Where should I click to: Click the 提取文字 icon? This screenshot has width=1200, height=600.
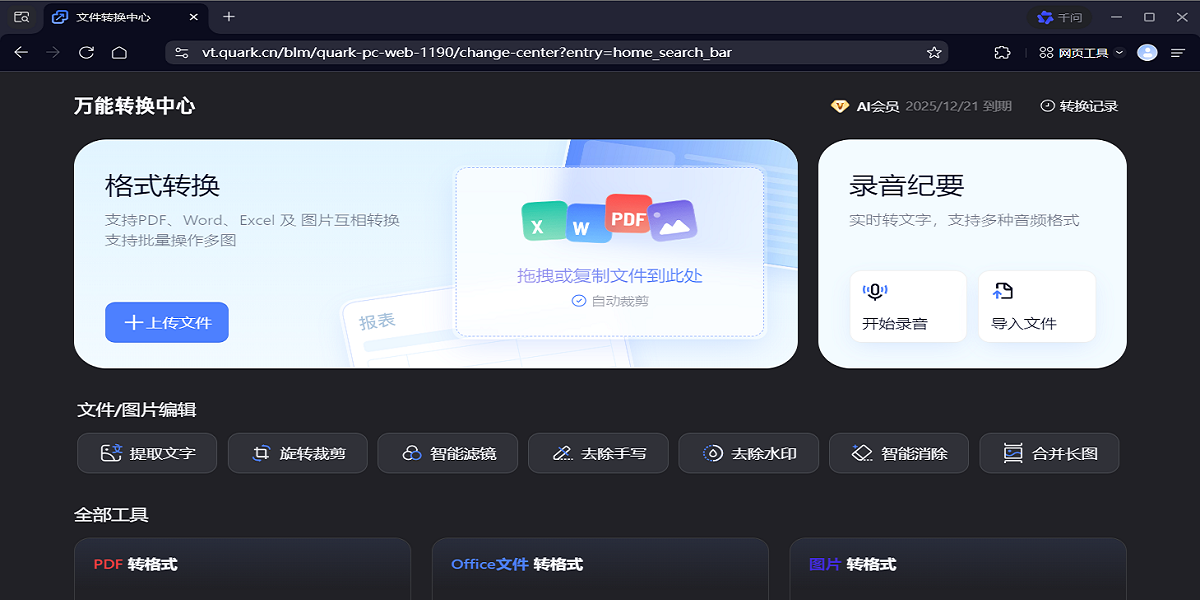(x=111, y=453)
